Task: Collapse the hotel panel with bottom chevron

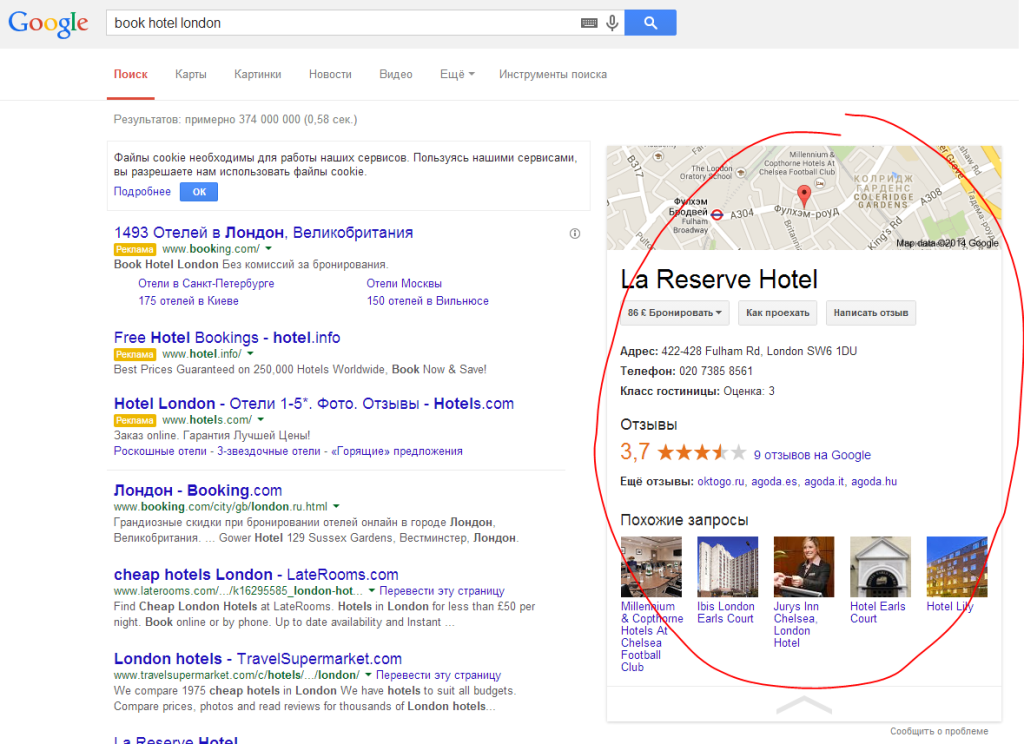Action: coord(804,704)
